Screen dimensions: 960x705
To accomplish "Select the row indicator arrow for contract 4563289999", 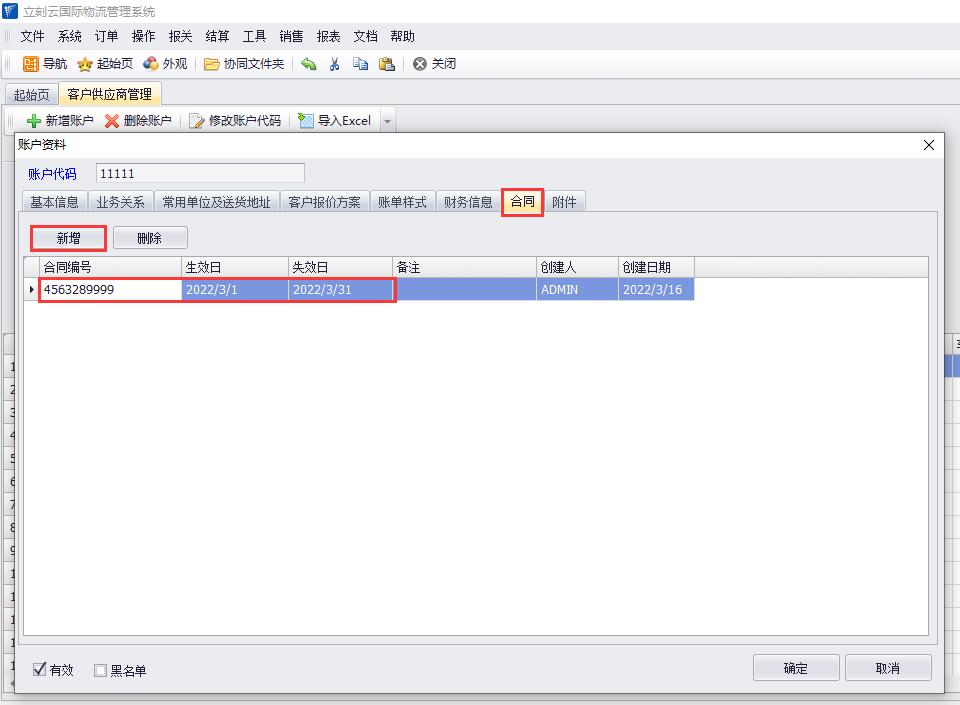I will click(x=31, y=290).
